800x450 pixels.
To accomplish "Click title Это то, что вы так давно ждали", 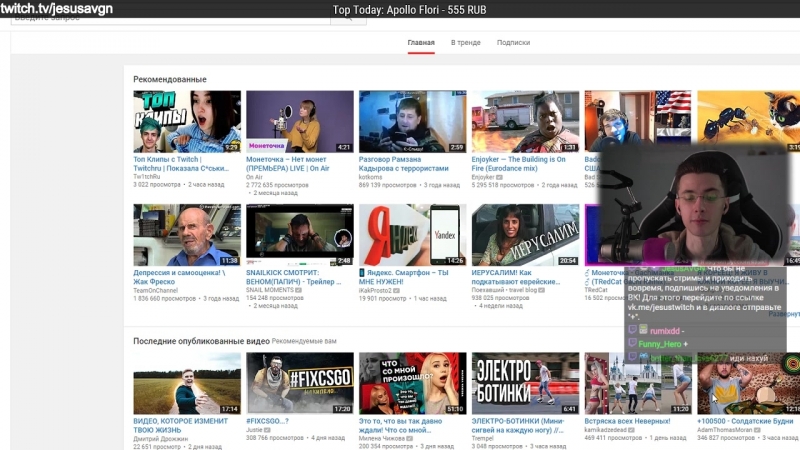I will coord(401,425).
